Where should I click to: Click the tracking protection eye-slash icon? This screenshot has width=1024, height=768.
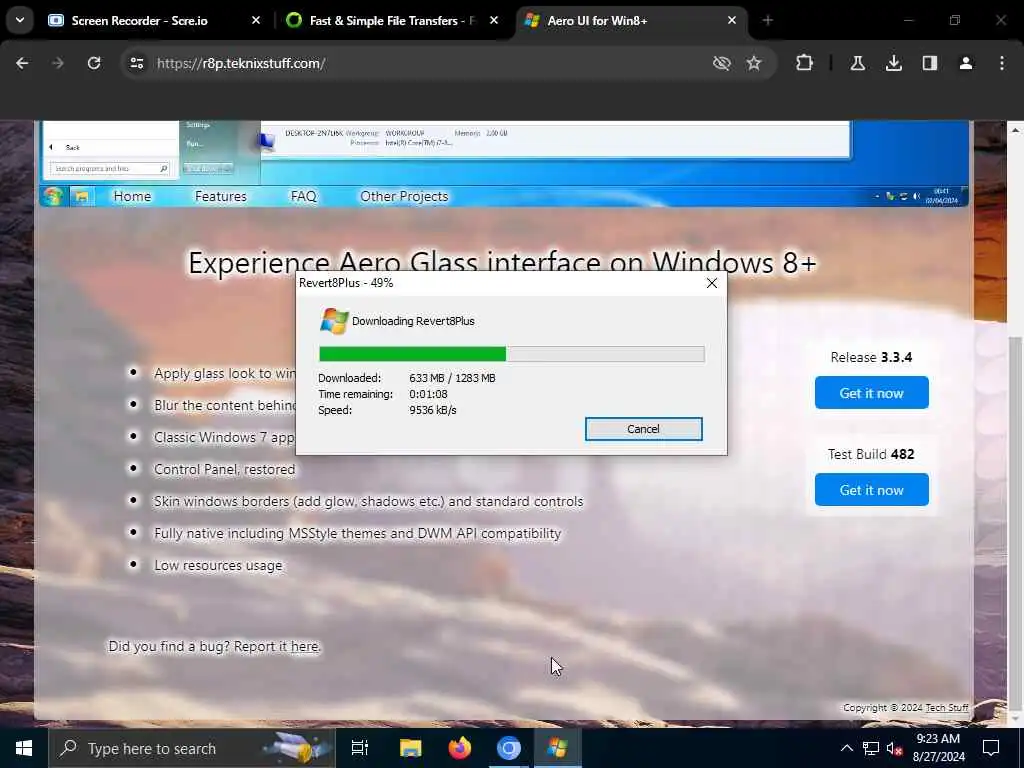tap(722, 63)
